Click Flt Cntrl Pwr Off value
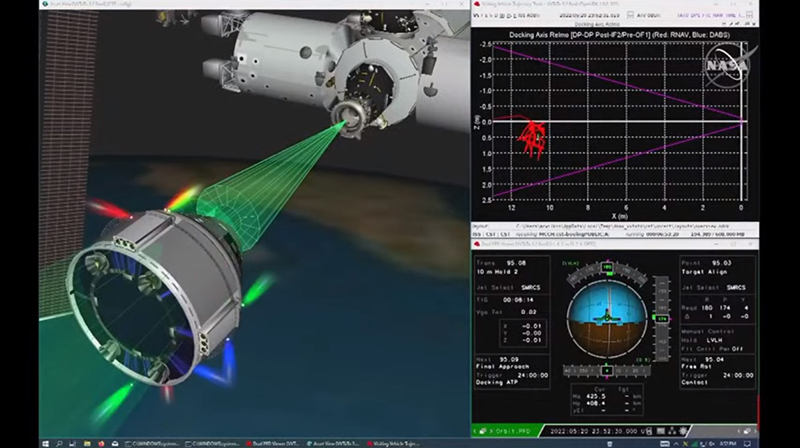Screen dimensions: 800x448 point(737,349)
